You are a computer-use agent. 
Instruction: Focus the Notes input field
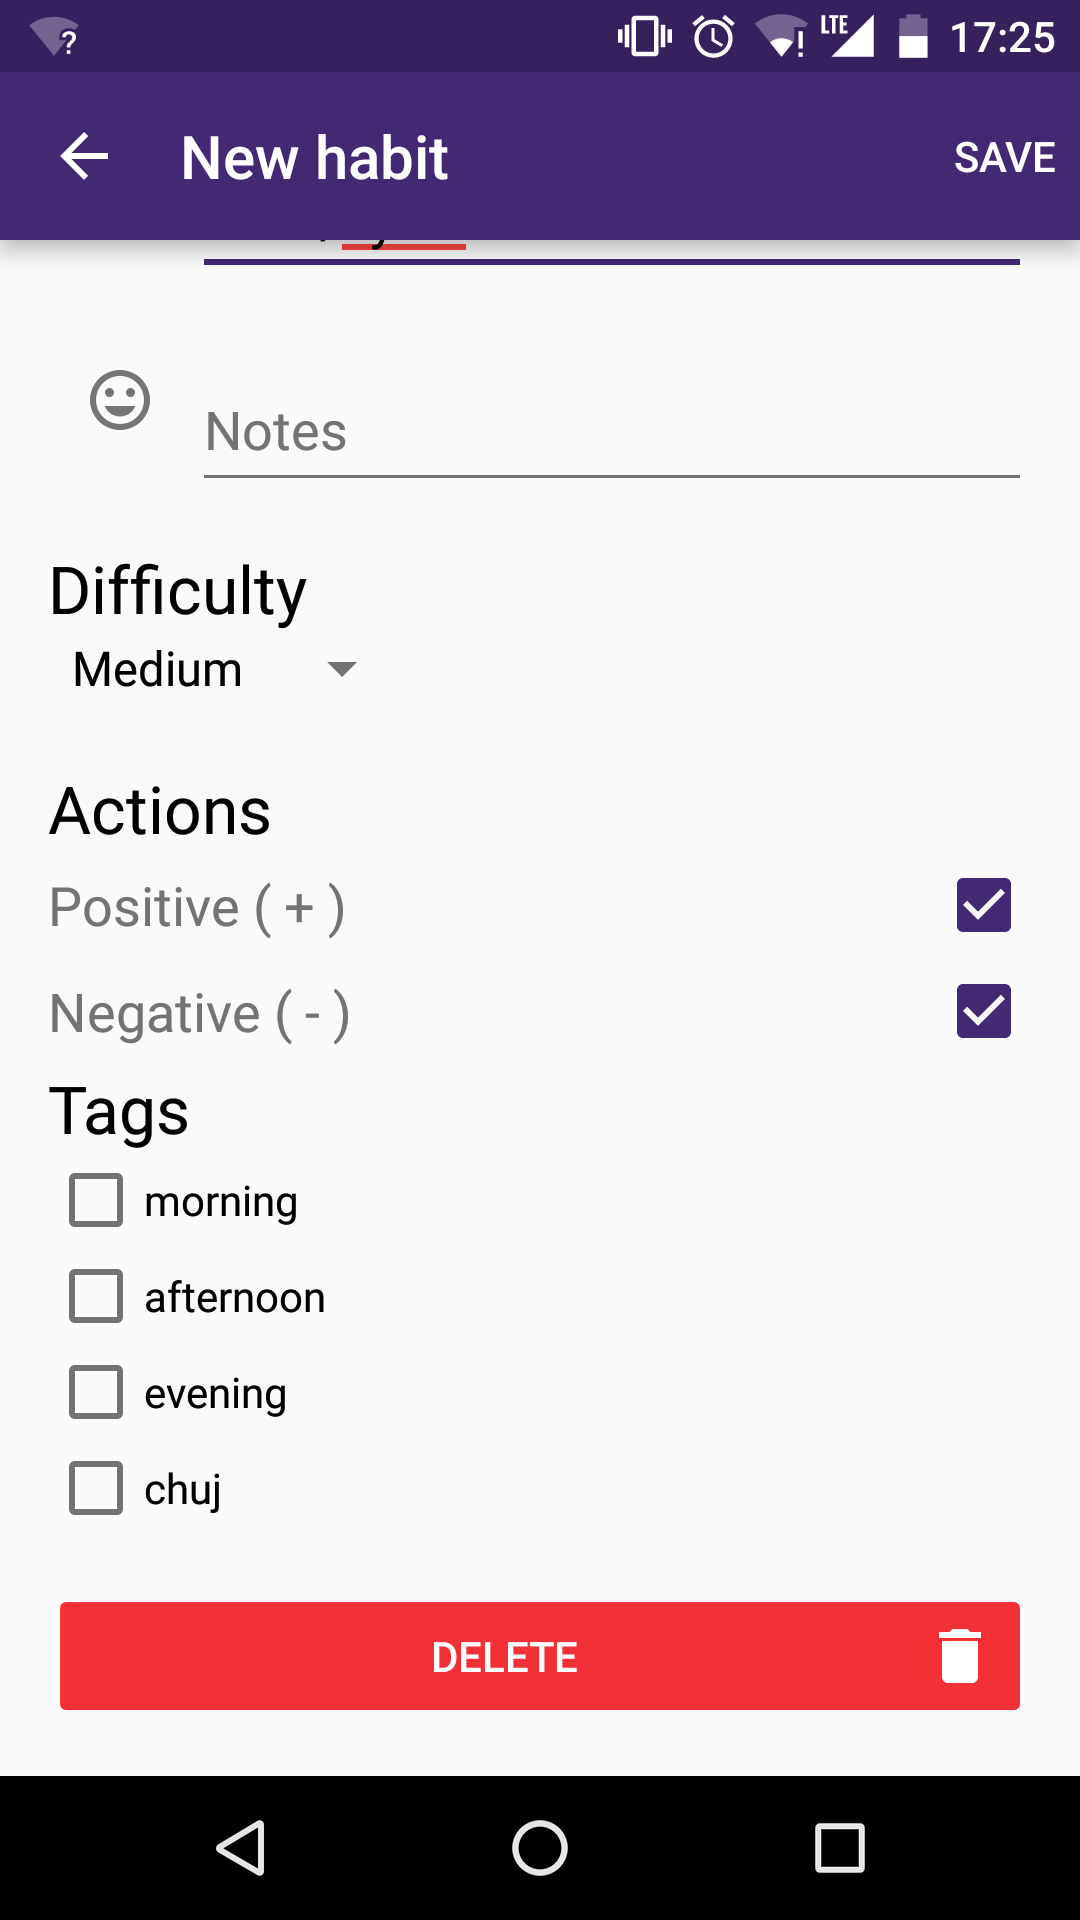pos(610,432)
